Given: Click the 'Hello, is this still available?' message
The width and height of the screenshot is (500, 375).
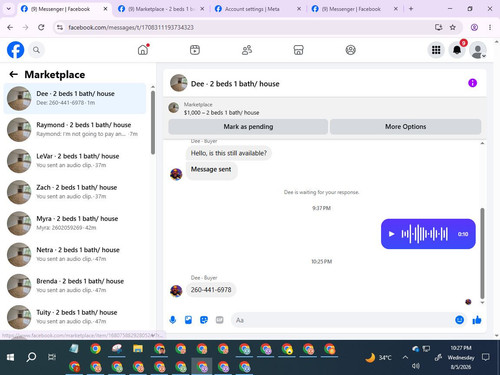Looking at the screenshot, I should point(229,153).
